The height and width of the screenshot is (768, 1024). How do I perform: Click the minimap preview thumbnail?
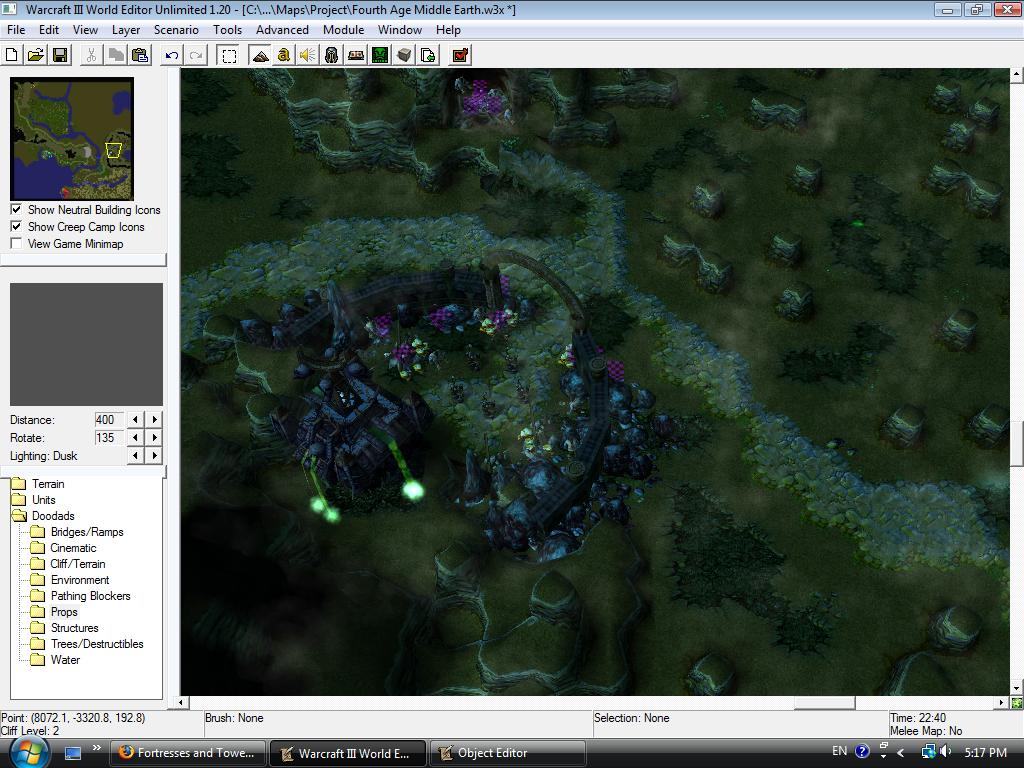[x=72, y=139]
